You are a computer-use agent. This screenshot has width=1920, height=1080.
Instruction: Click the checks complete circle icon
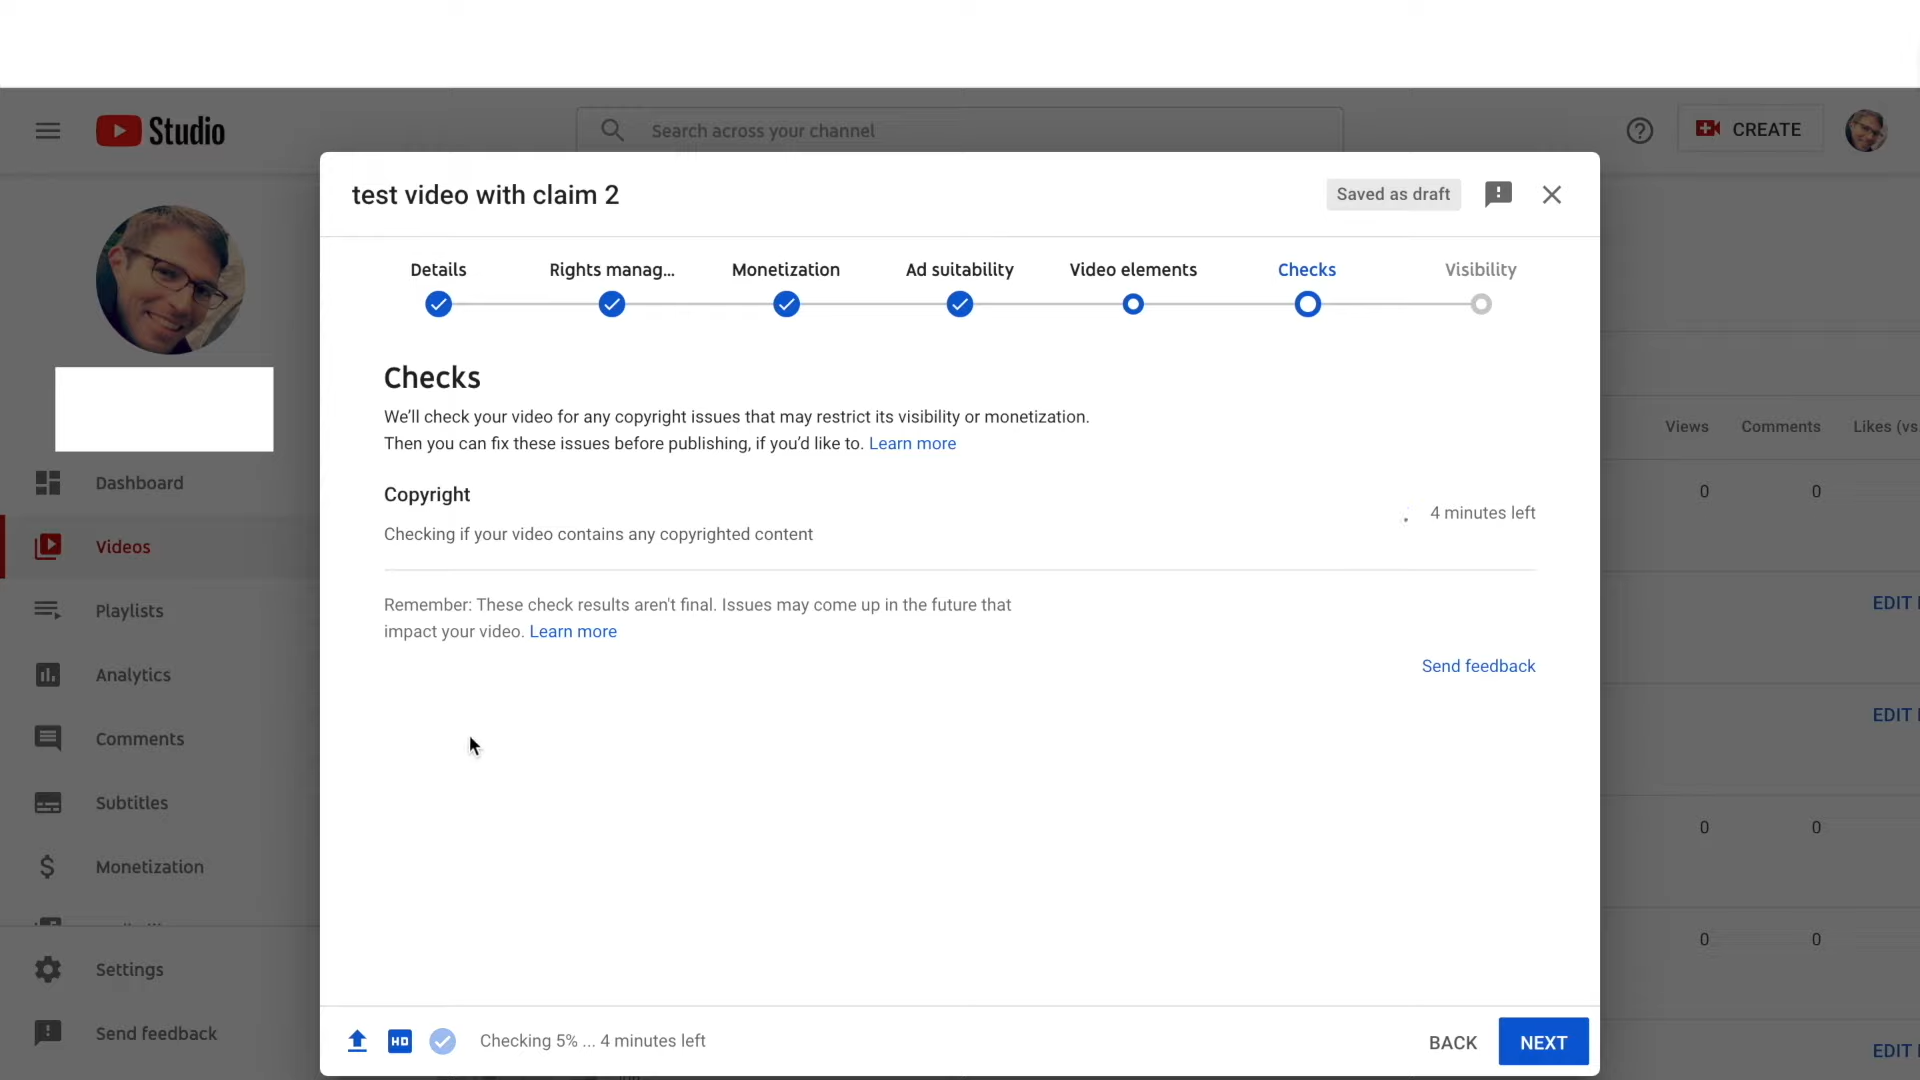pyautogui.click(x=443, y=1041)
